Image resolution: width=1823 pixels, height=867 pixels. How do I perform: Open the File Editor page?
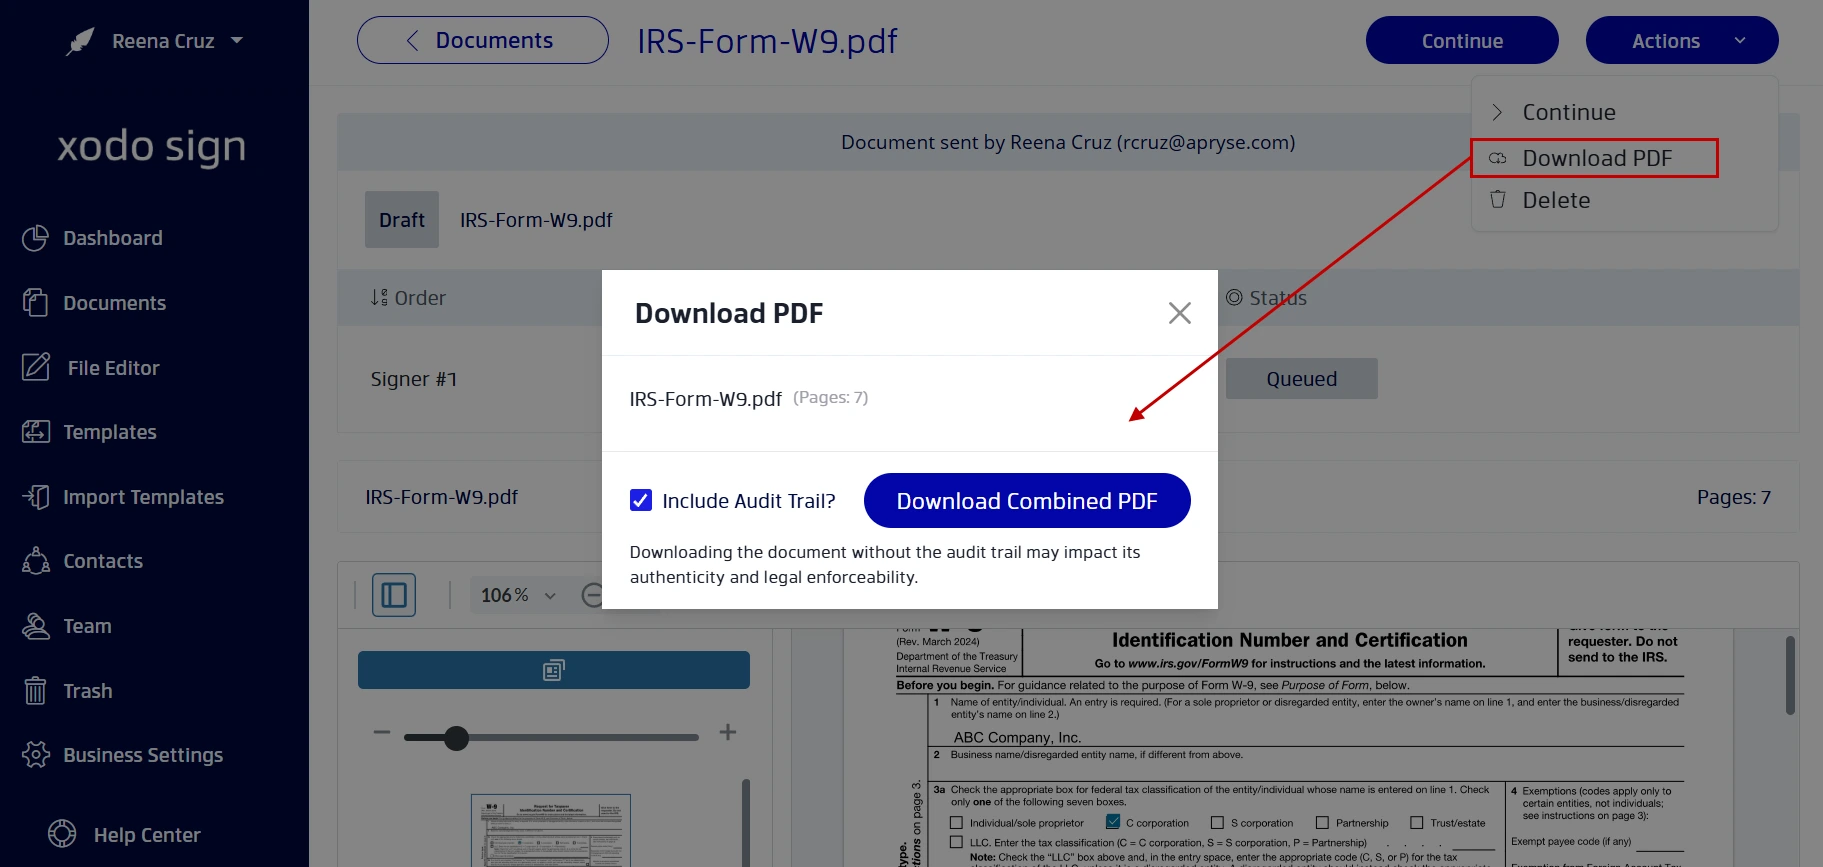[92, 368]
